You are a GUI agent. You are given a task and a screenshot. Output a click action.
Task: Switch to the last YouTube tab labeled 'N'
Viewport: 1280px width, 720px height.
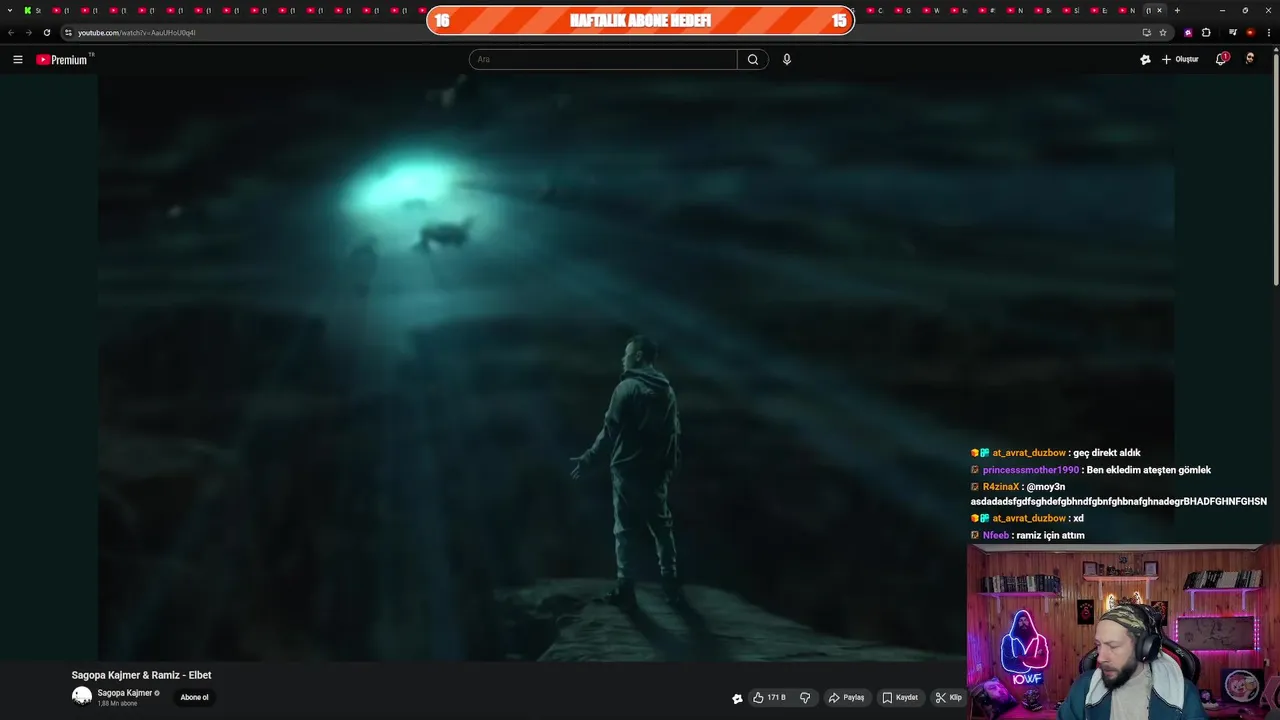1126,10
